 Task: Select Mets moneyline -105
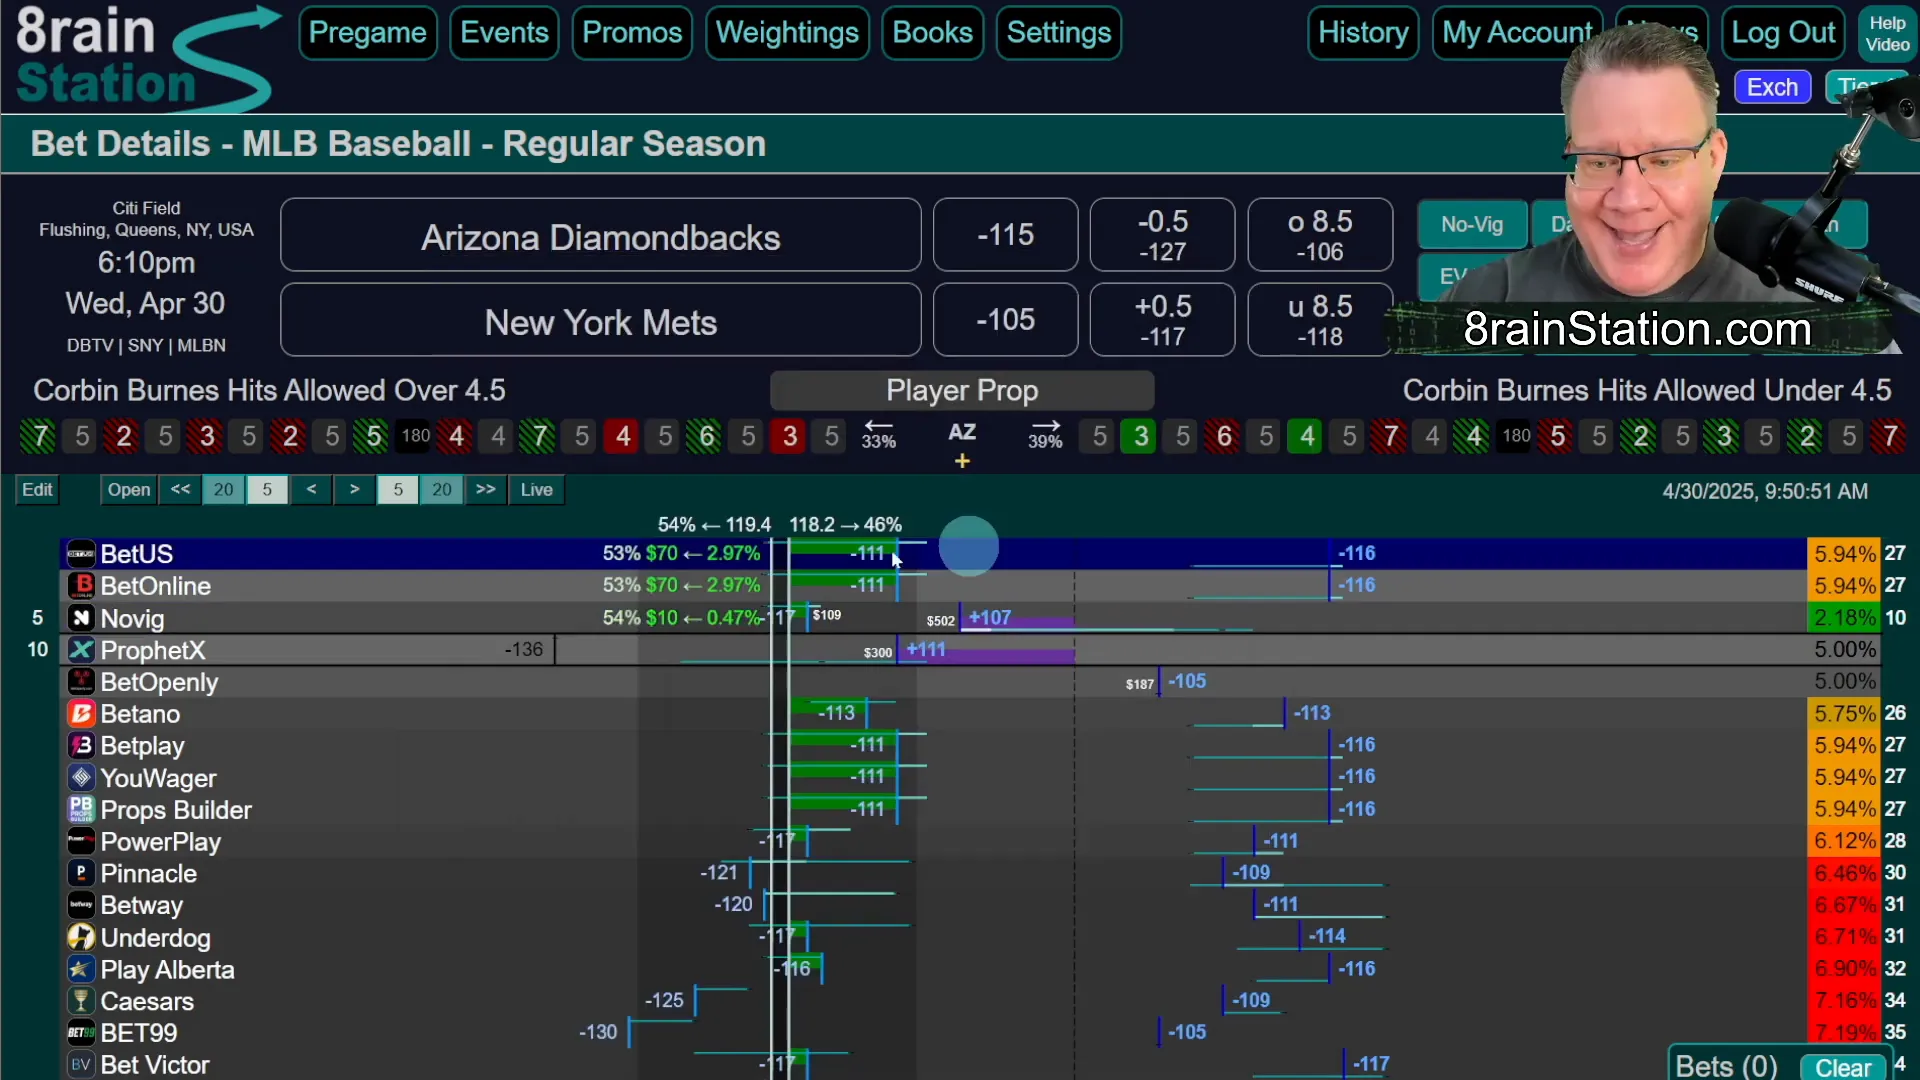click(1006, 320)
